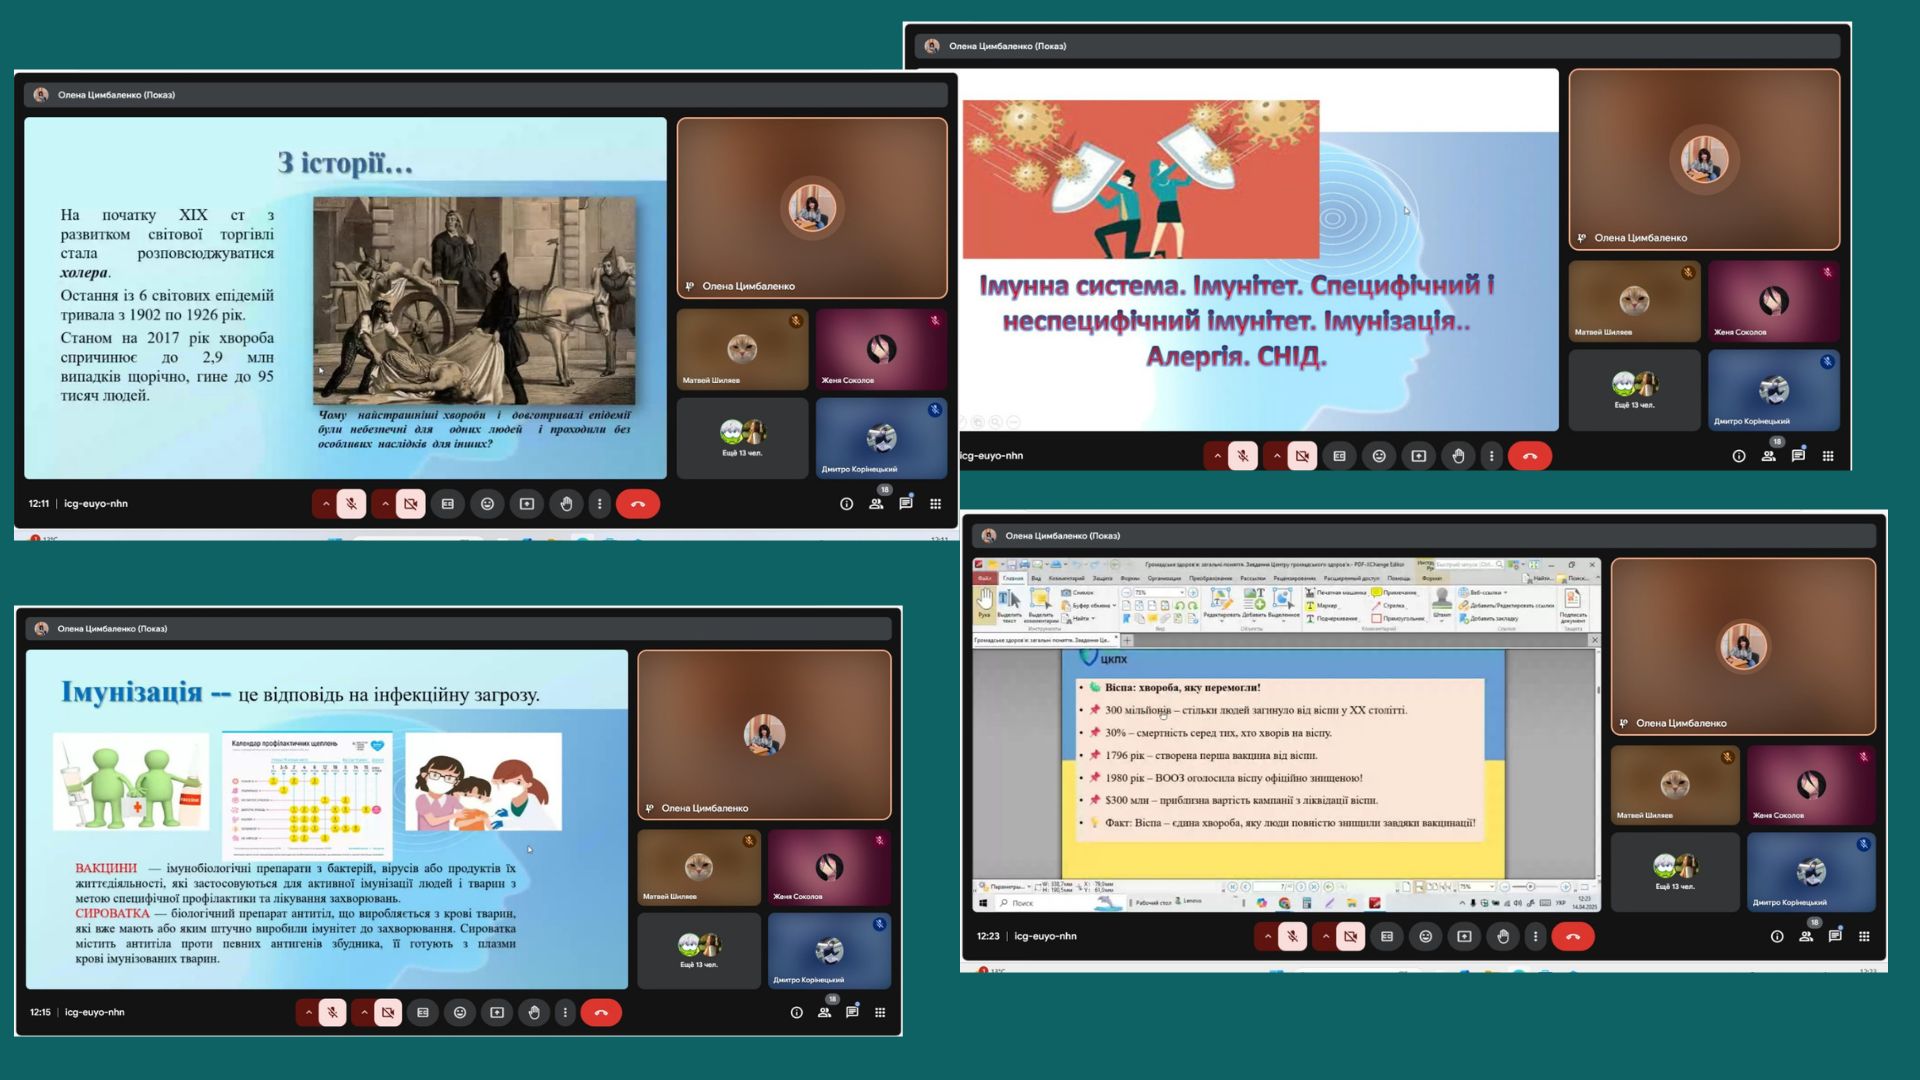Expand audio settings arrow in 12:23 meeting
This screenshot has height=1080, width=1920.
pos(1267,937)
